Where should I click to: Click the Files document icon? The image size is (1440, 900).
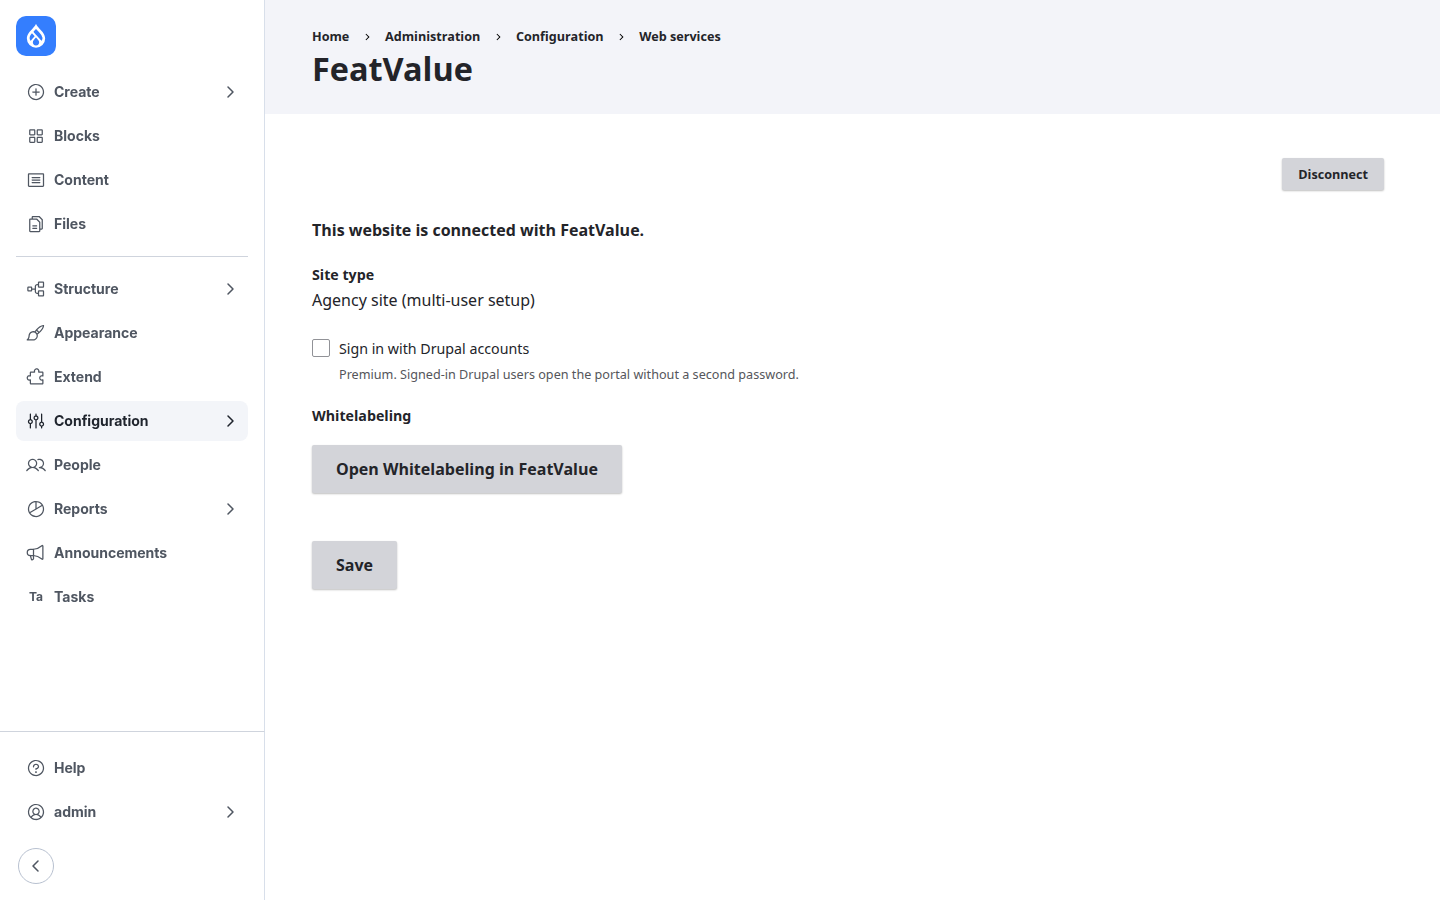(x=36, y=224)
